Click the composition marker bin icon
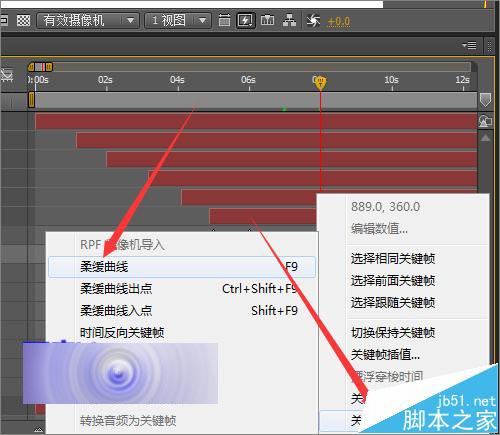This screenshot has height=435, width=500. click(x=485, y=100)
